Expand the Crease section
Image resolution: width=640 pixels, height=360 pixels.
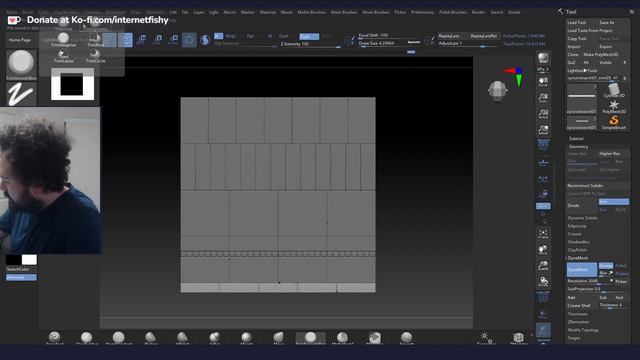574,234
